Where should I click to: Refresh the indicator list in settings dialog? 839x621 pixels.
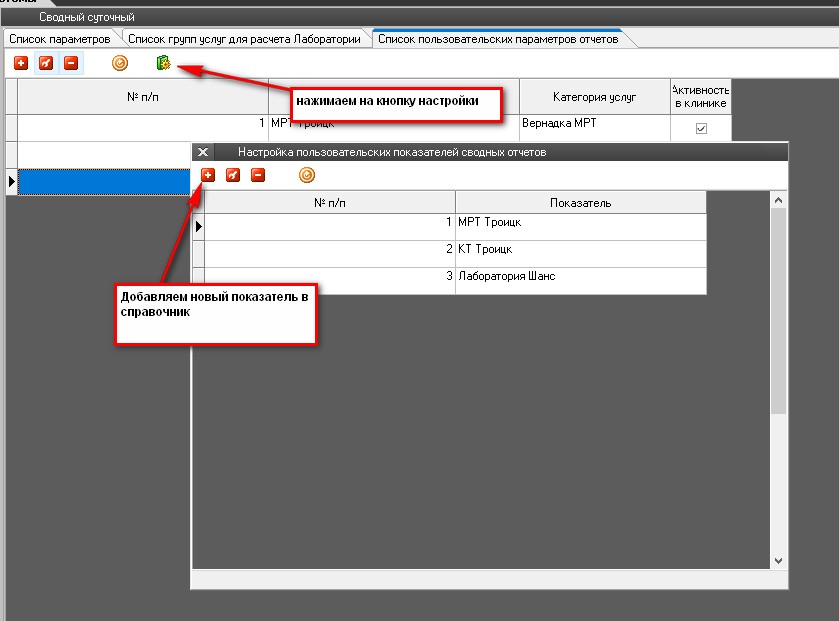307,175
